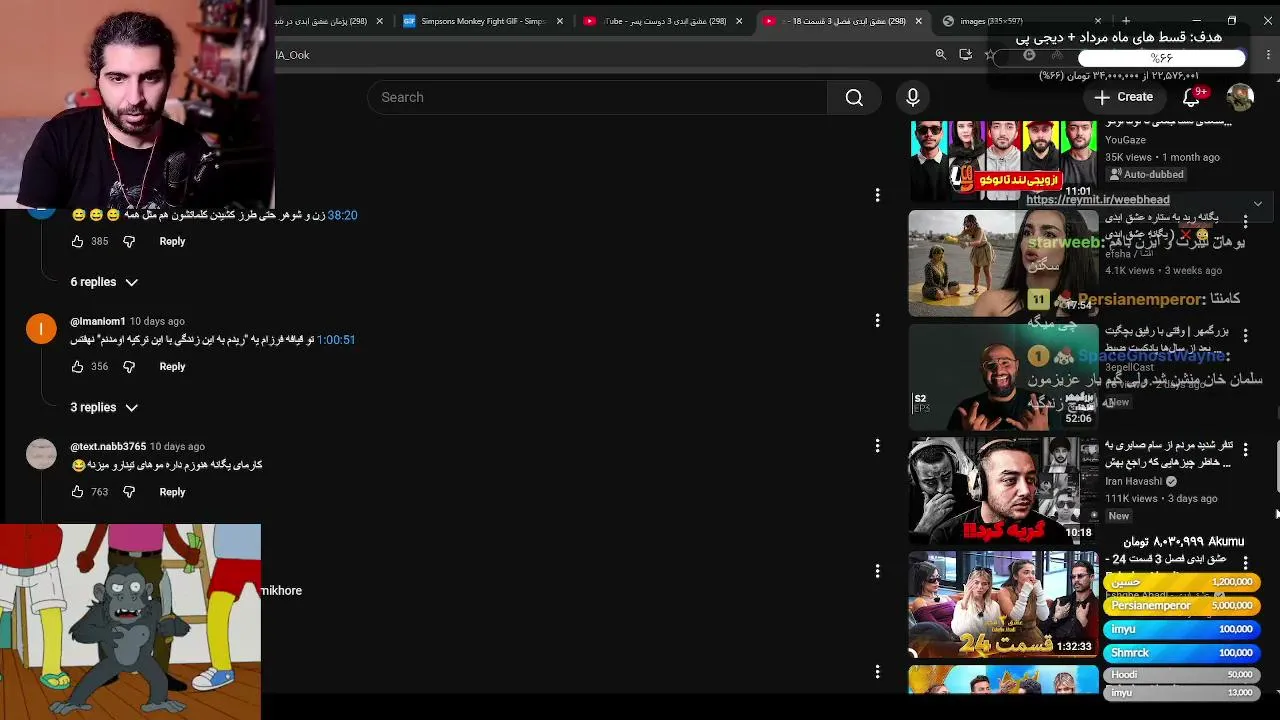1280x720 pixels.
Task: Dislike the comment by @lmaniom1
Action: coord(129,367)
